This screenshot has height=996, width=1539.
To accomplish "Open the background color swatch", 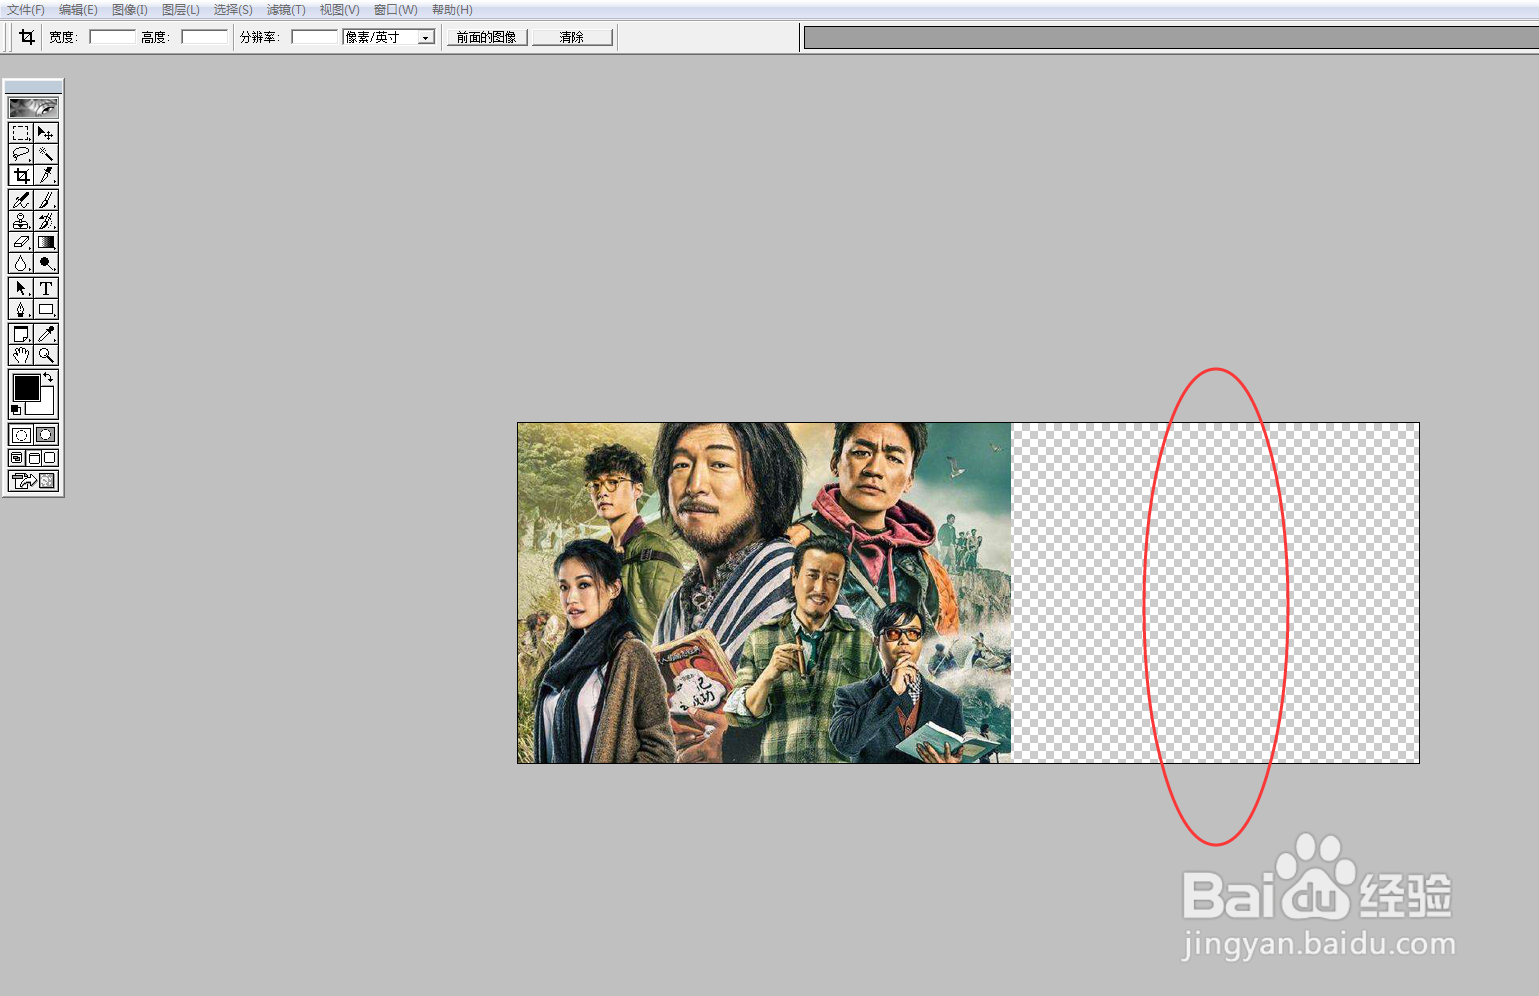I will pyautogui.click(x=45, y=406).
